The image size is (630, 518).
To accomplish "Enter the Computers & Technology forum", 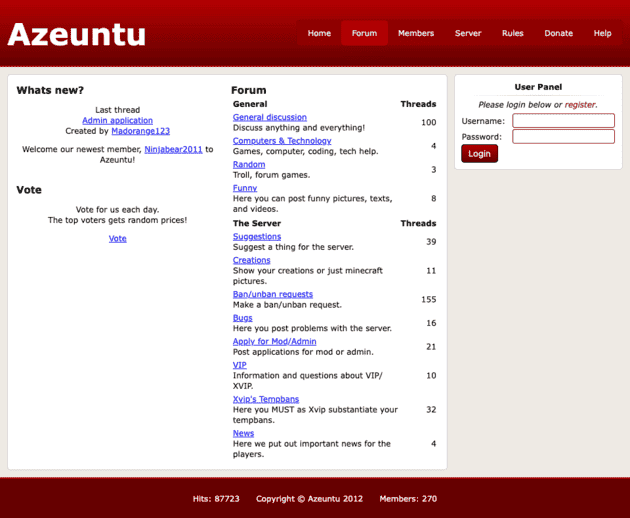I will click(x=282, y=141).
